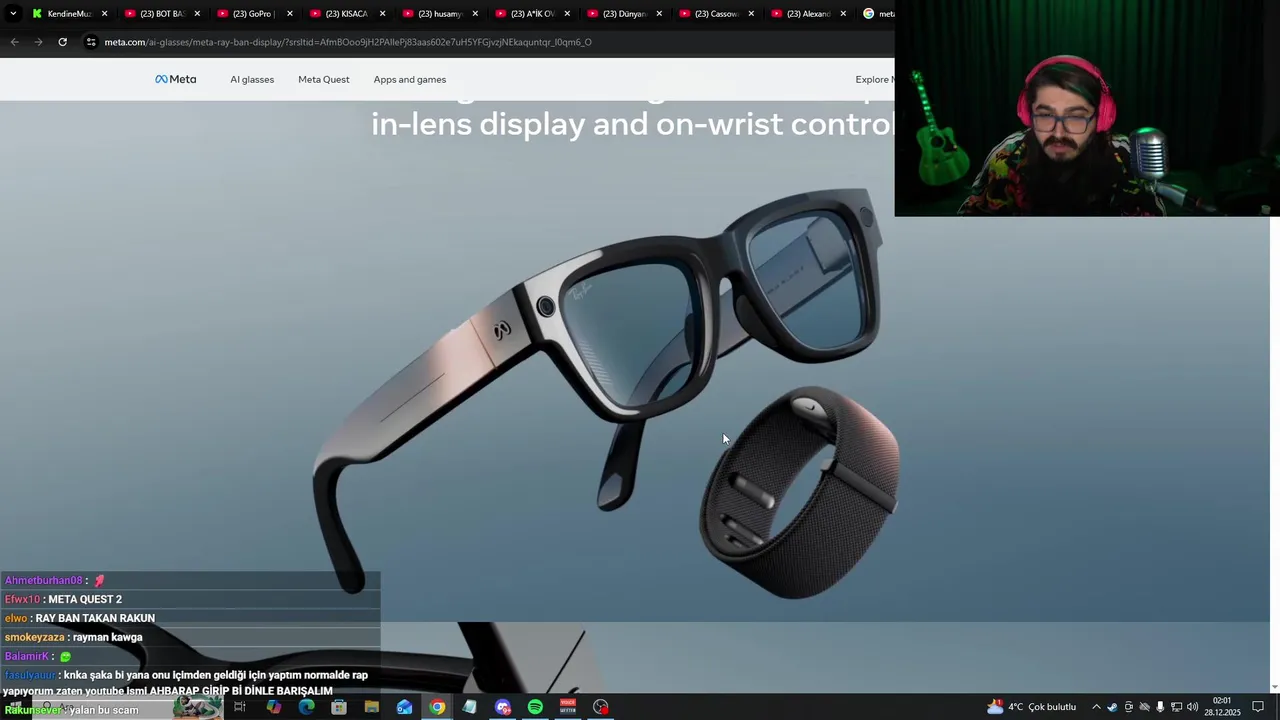Click the Meta logo in site header

175,79
